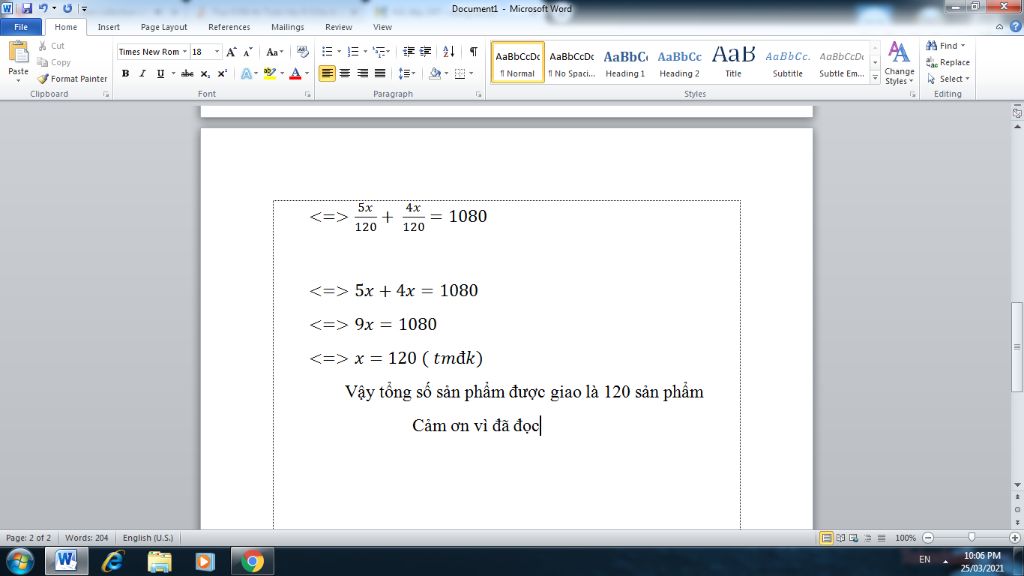1024x576 pixels.
Task: Redo the last action
Action: 67,8
